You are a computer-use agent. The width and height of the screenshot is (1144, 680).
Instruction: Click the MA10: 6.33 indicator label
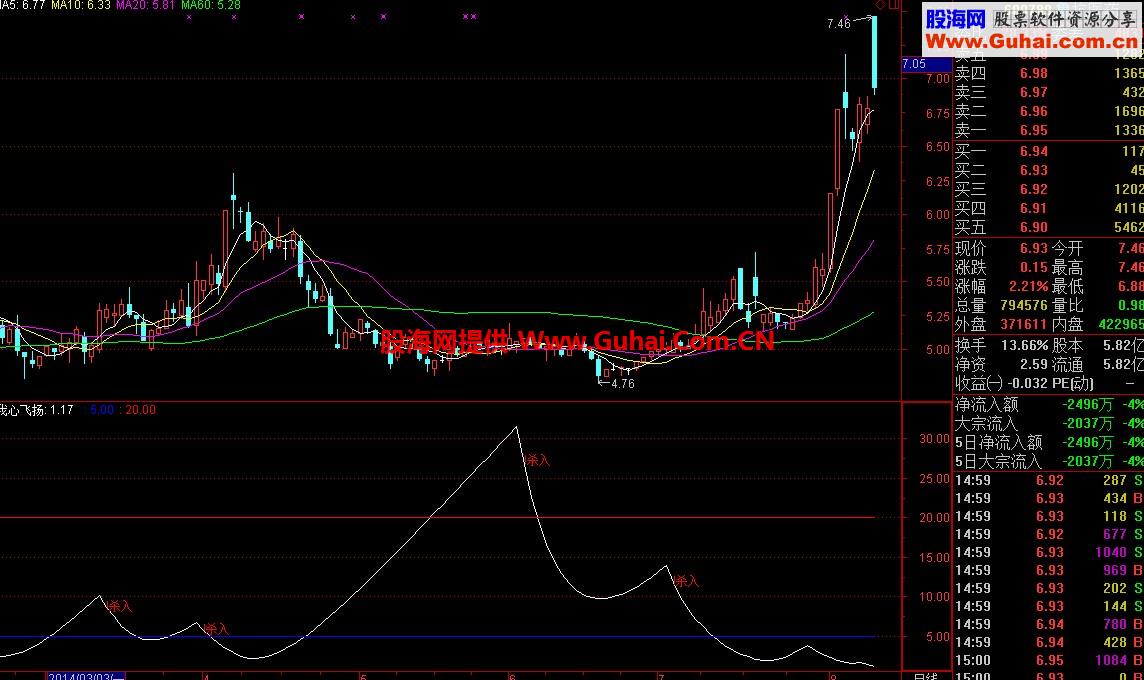click(80, 5)
